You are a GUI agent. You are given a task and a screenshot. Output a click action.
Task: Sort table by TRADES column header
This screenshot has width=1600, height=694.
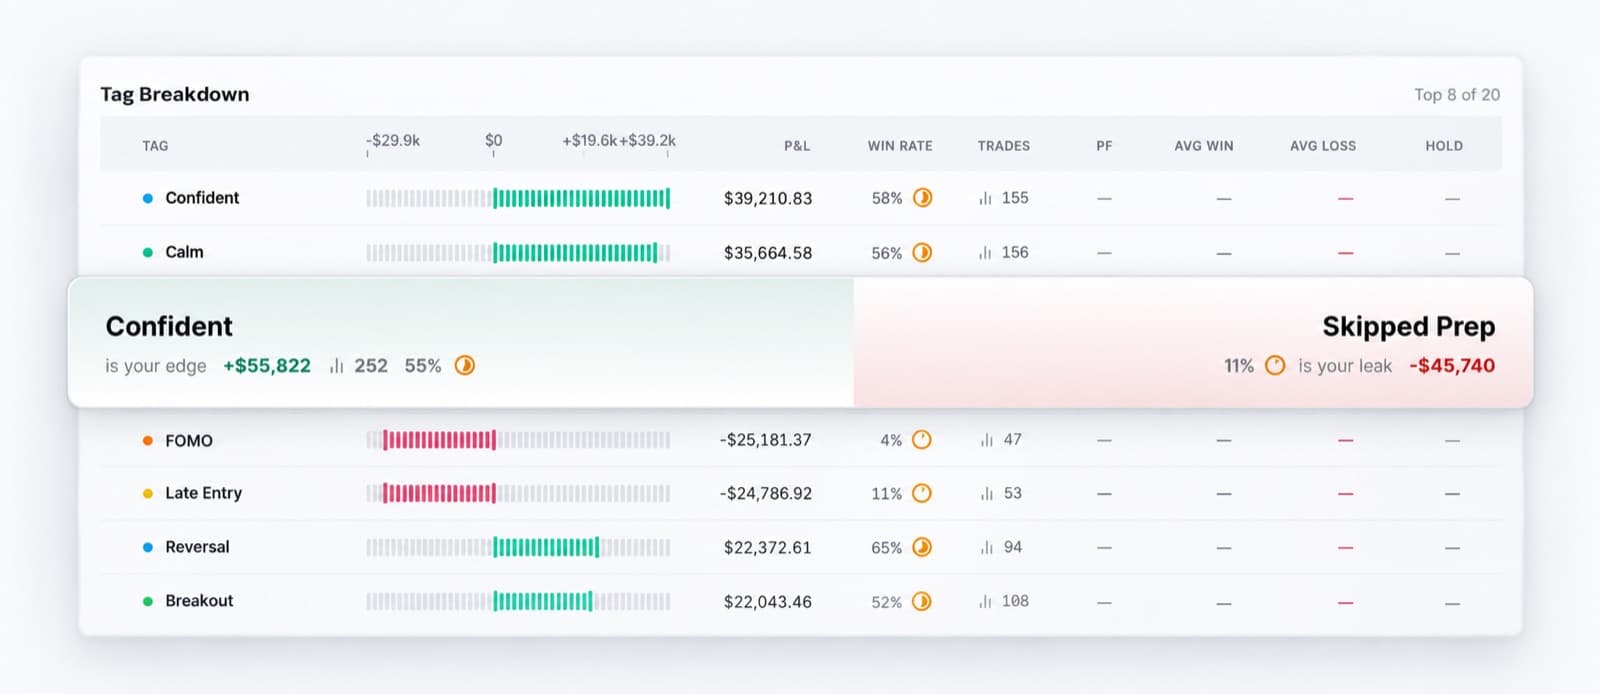click(1004, 146)
